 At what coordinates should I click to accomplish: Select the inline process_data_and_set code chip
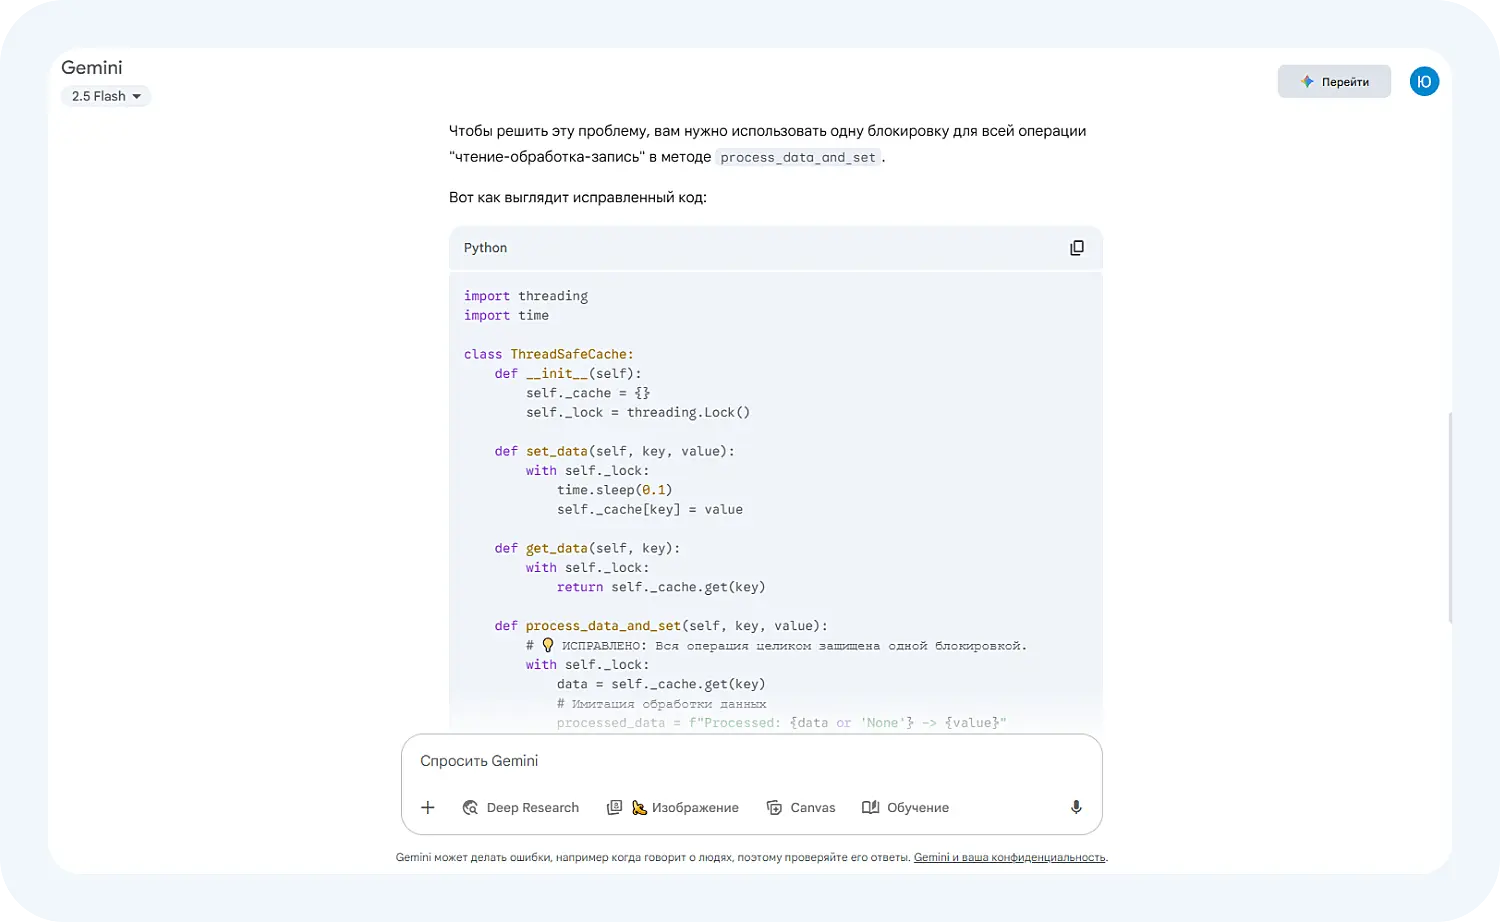797,157
